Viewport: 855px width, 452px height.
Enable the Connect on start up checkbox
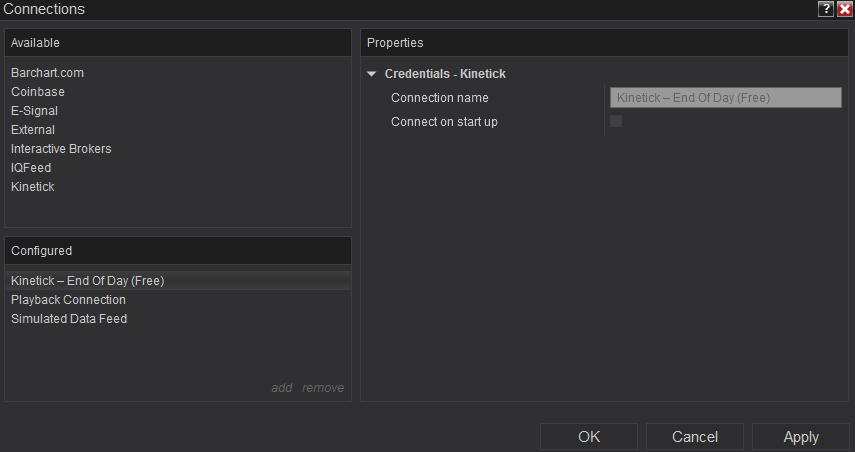click(x=616, y=121)
